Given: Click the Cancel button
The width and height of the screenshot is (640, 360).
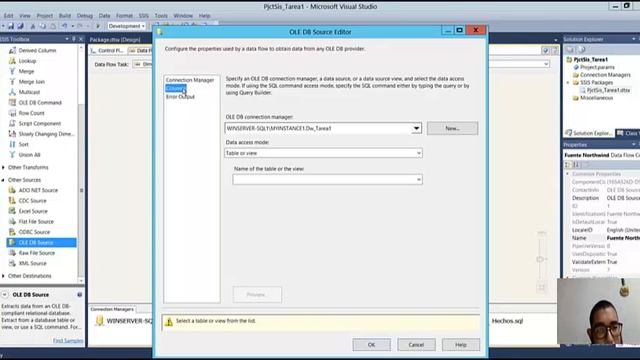Looking at the screenshot, I should [x=416, y=345].
